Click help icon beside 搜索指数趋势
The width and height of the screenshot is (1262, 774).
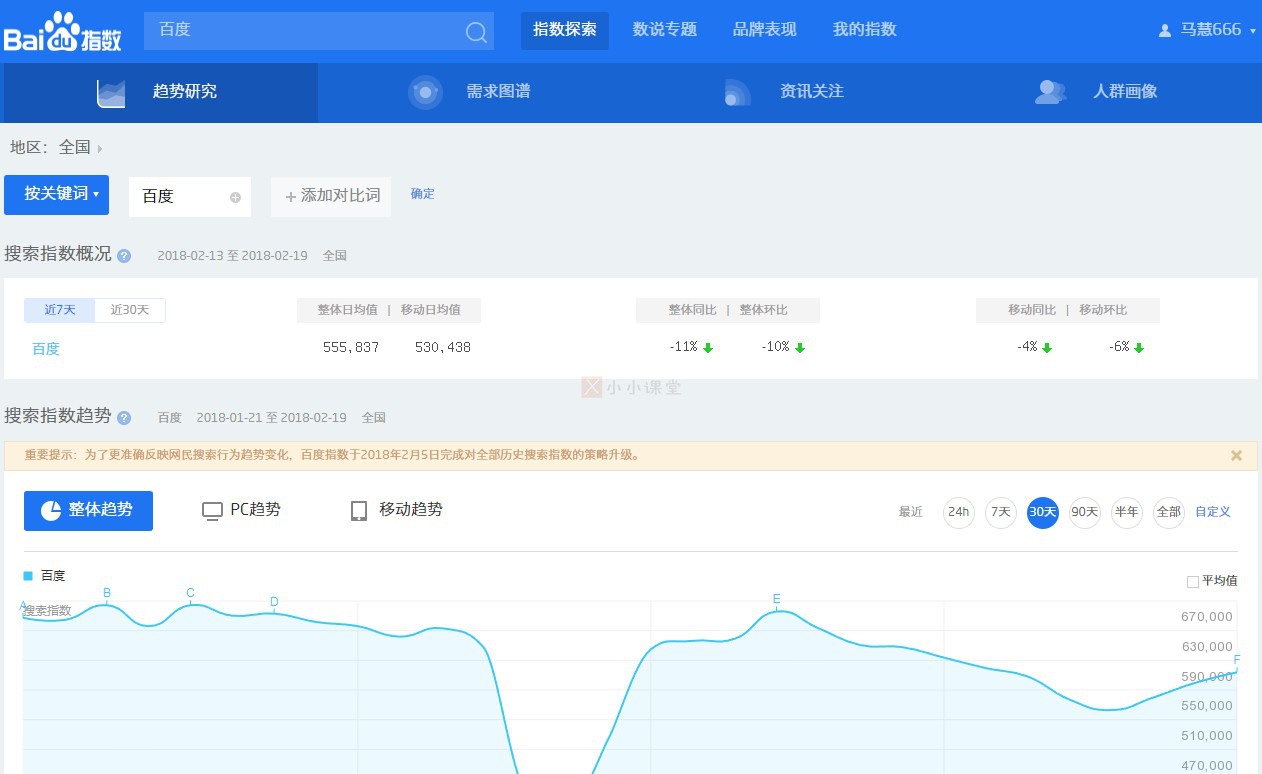pos(124,418)
